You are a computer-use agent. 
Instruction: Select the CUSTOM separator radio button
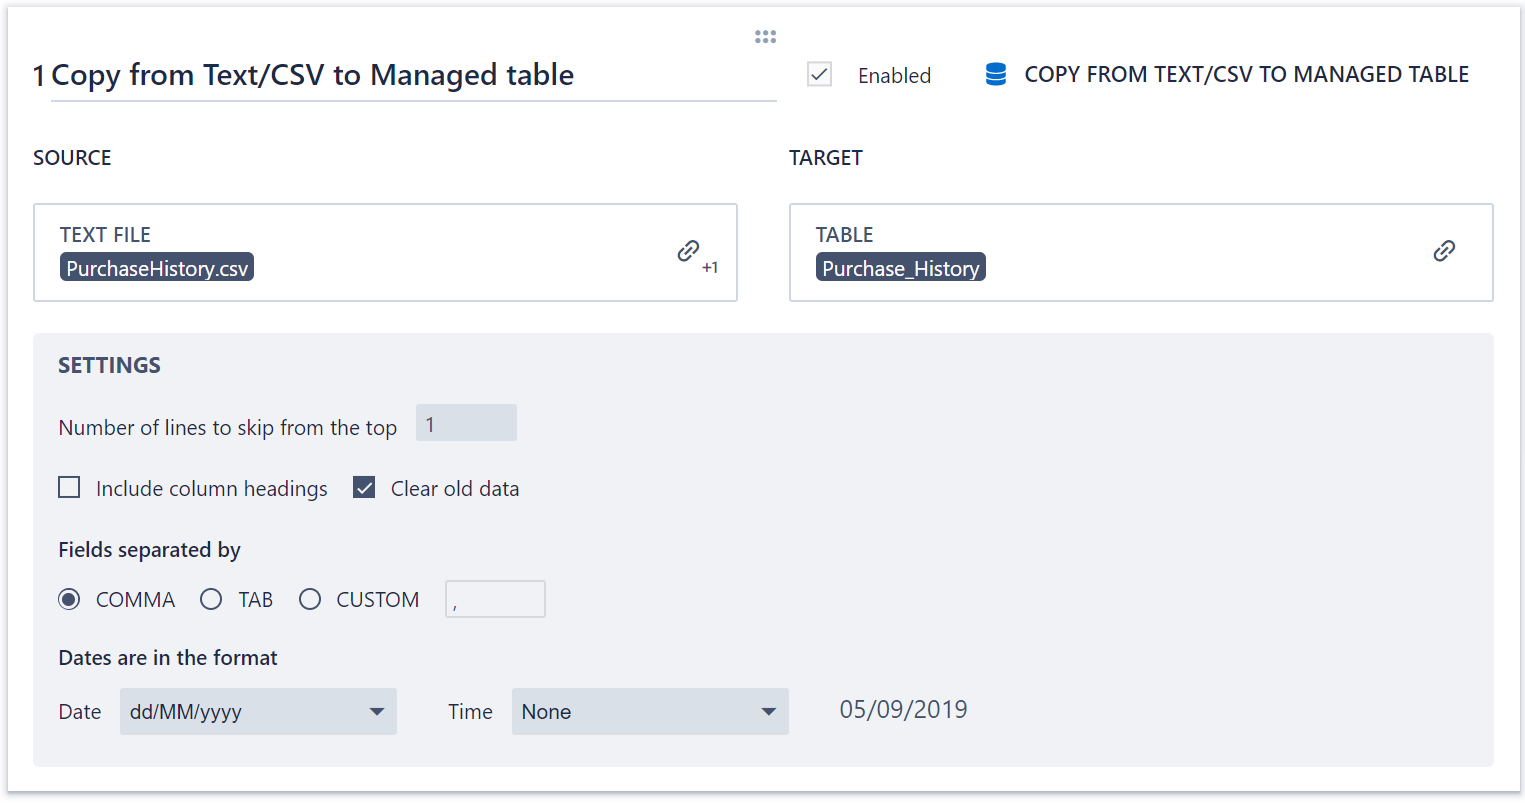click(x=310, y=599)
